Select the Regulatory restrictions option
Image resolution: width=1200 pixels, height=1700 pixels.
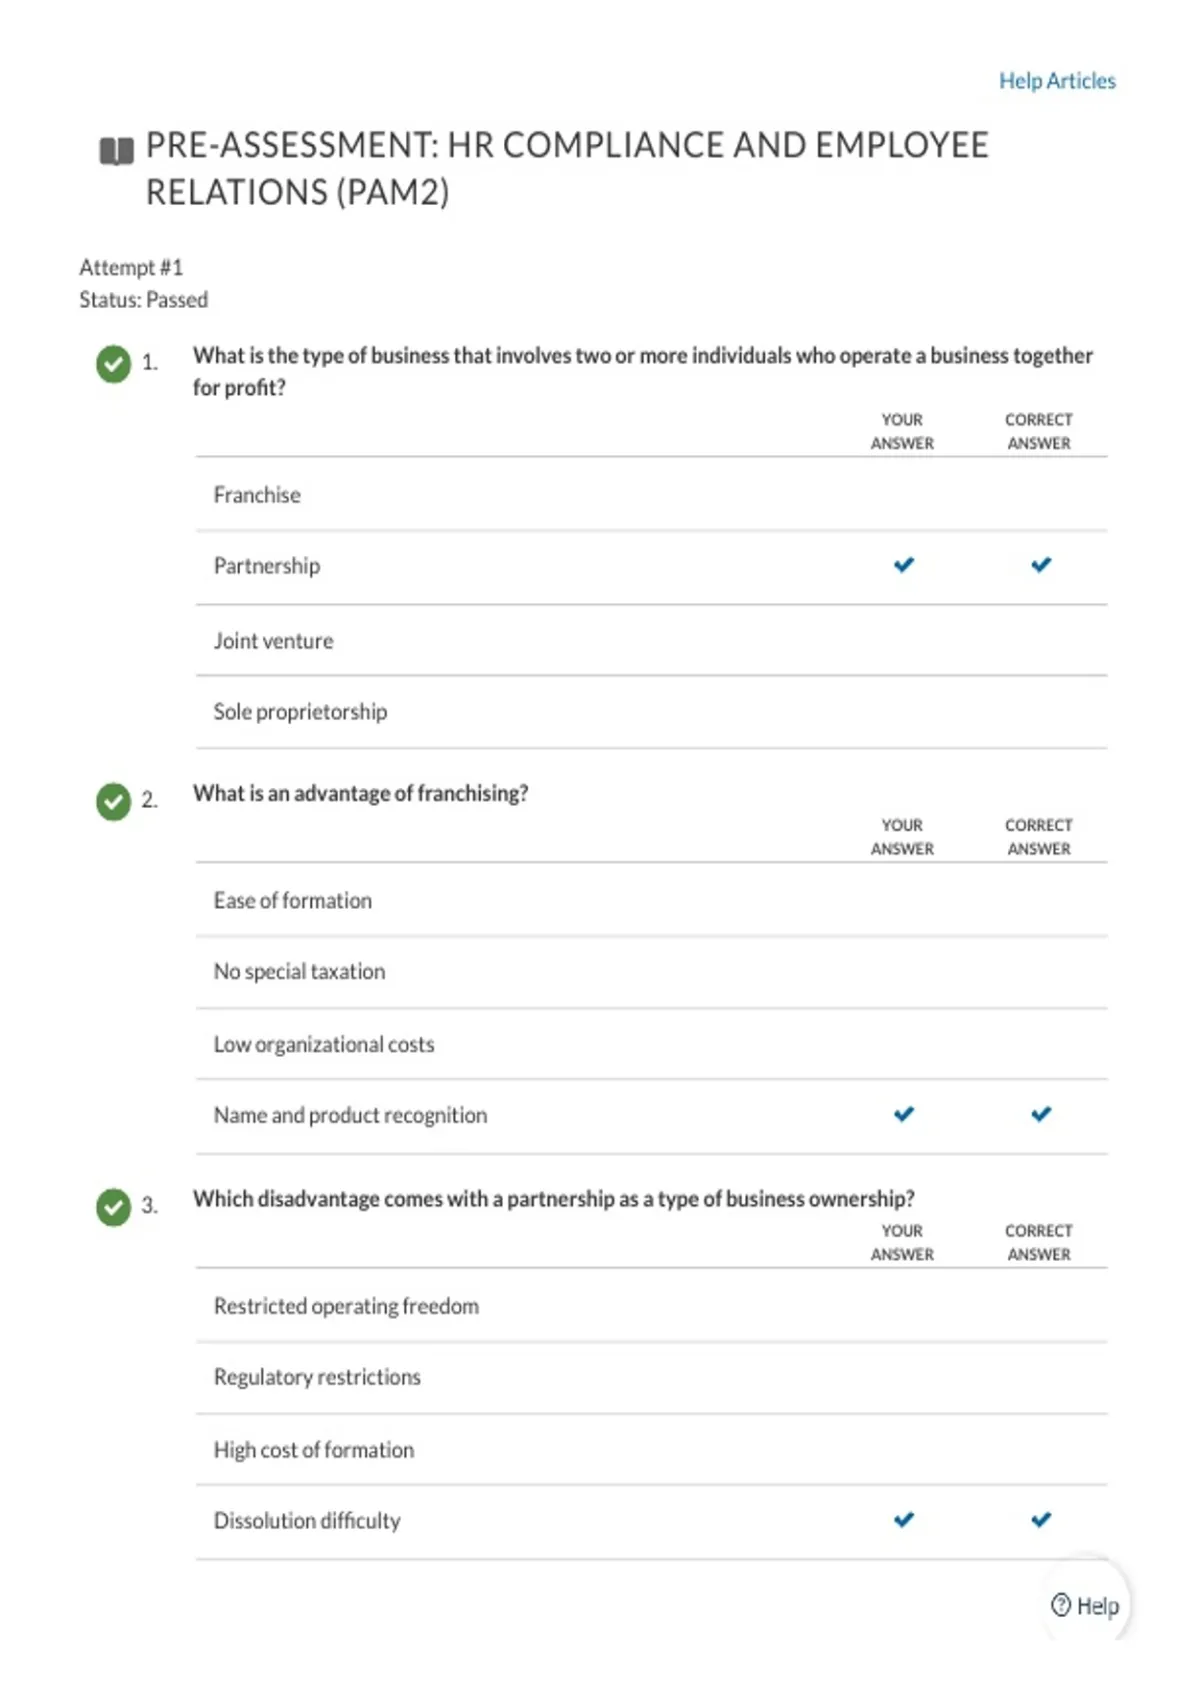pyautogui.click(x=651, y=1377)
